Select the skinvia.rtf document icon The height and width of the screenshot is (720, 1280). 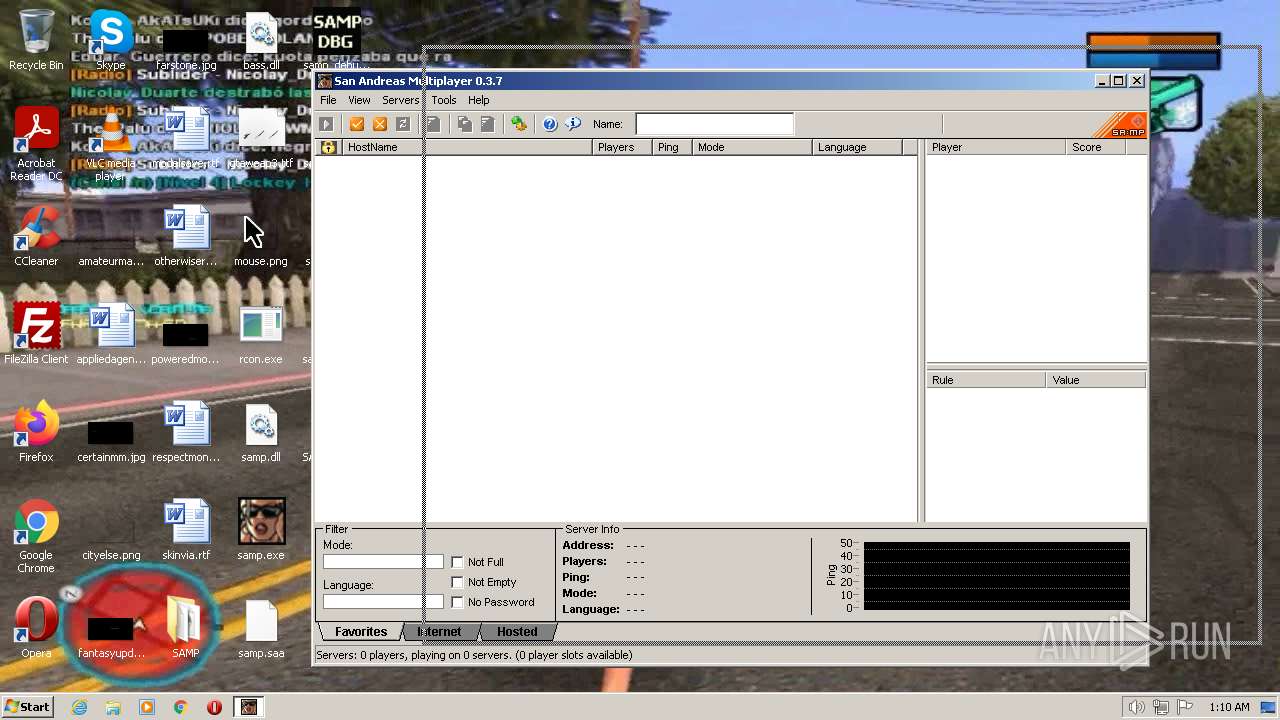(x=186, y=531)
